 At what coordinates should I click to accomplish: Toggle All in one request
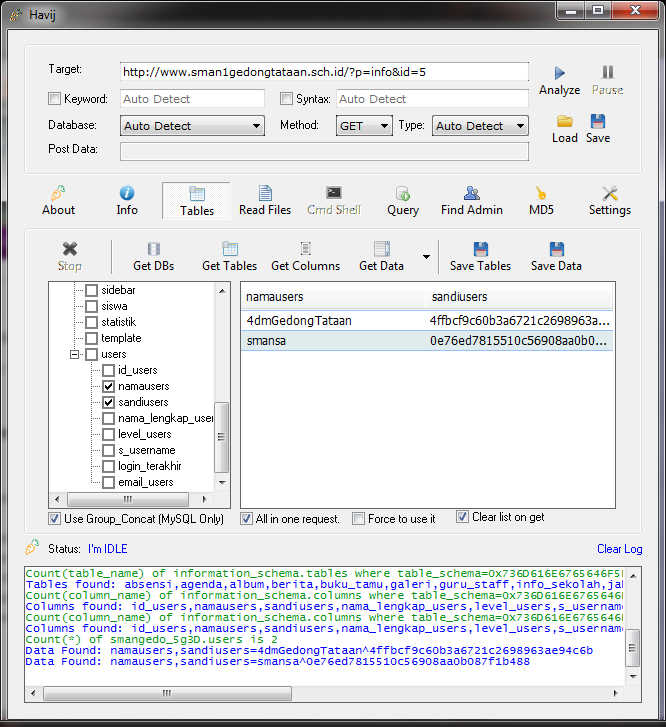coord(247,519)
